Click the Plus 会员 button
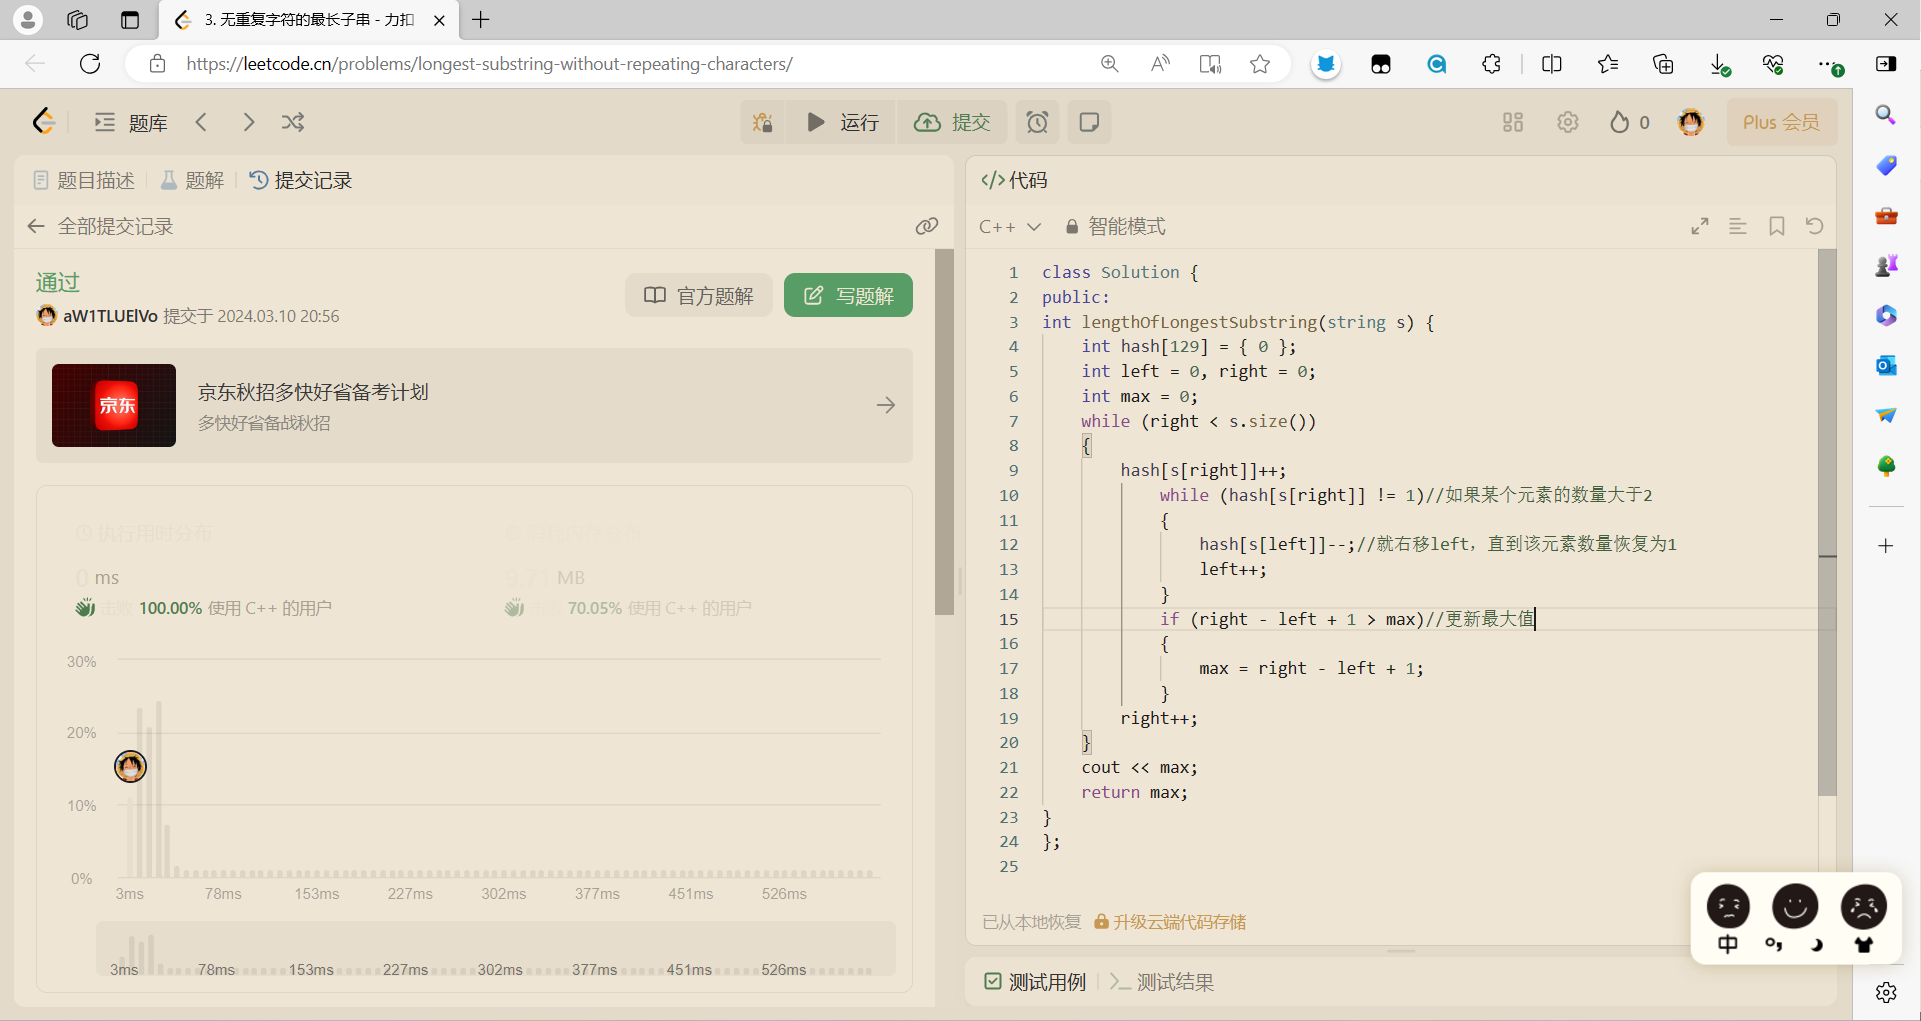The width and height of the screenshot is (1921, 1021). [x=1781, y=122]
